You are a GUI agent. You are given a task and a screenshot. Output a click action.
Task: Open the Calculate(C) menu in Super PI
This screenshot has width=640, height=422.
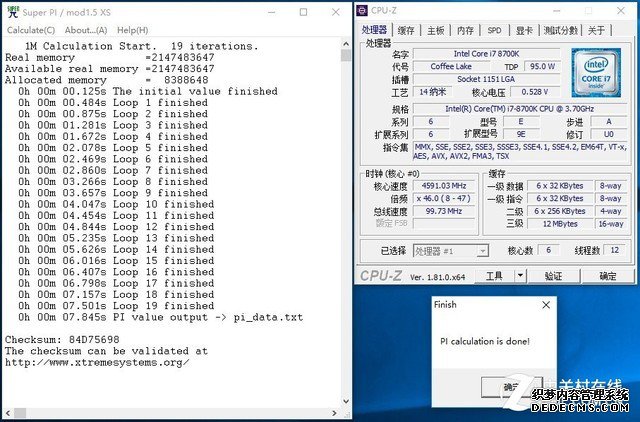click(31, 30)
